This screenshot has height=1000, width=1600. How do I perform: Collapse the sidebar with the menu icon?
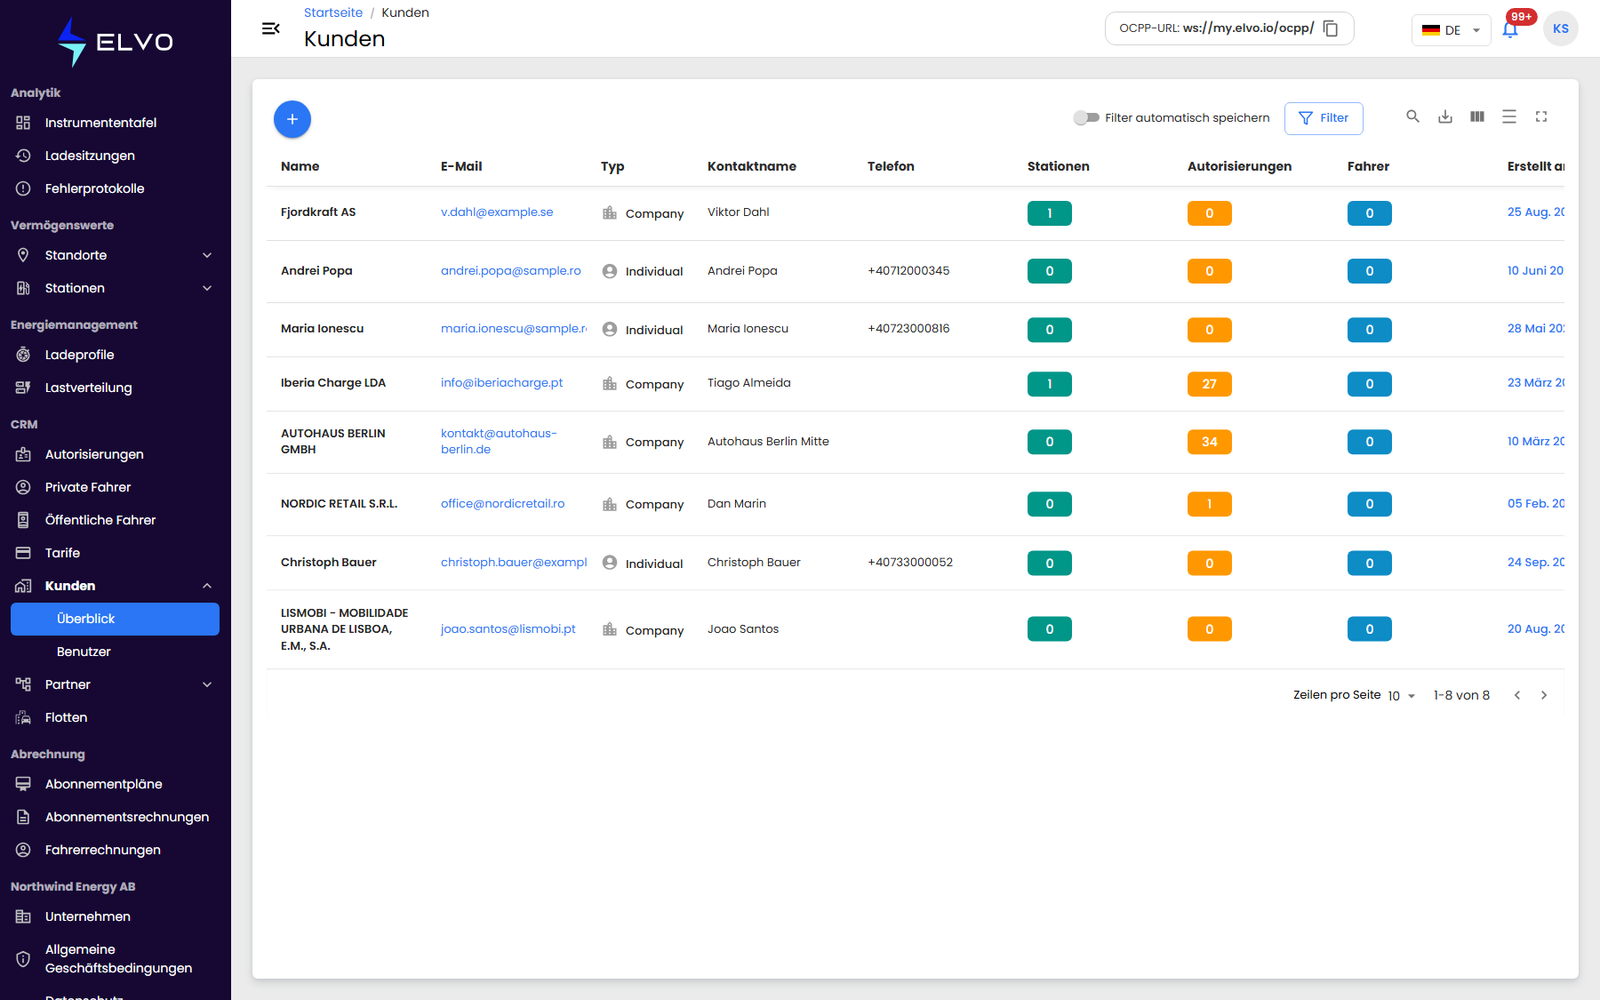tap(270, 29)
